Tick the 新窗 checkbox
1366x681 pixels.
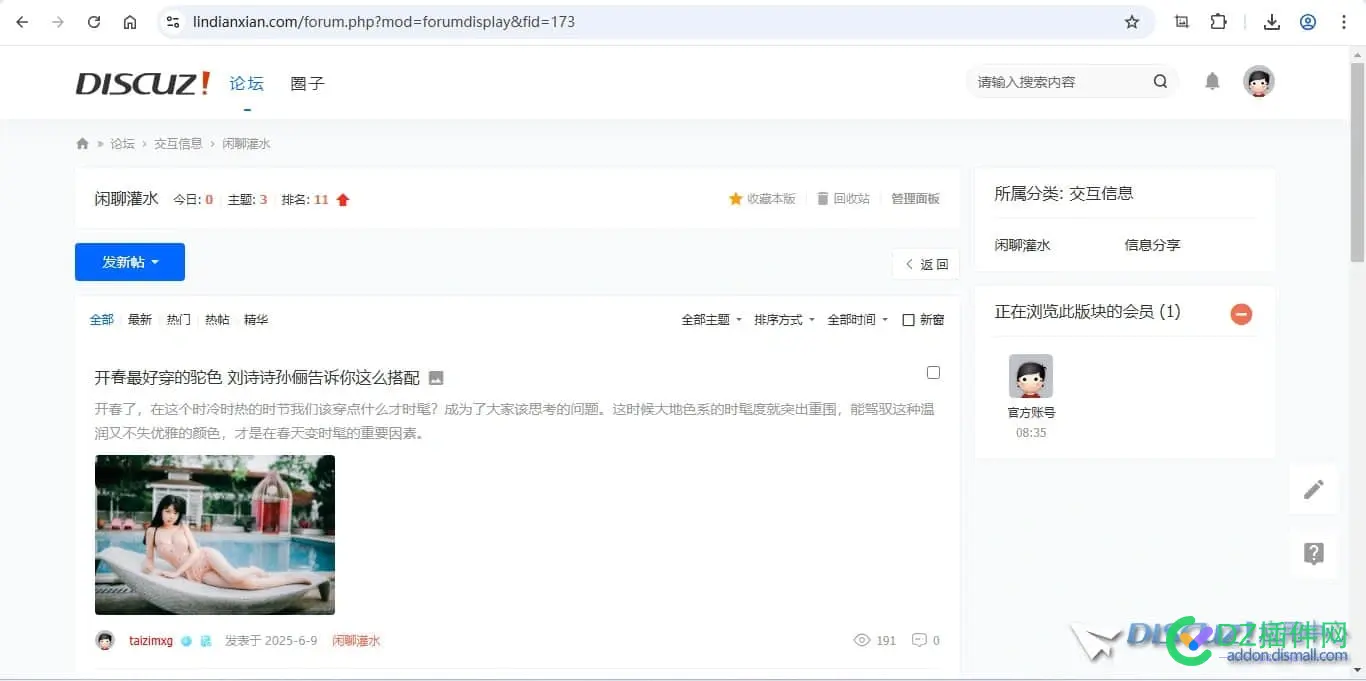(x=908, y=320)
